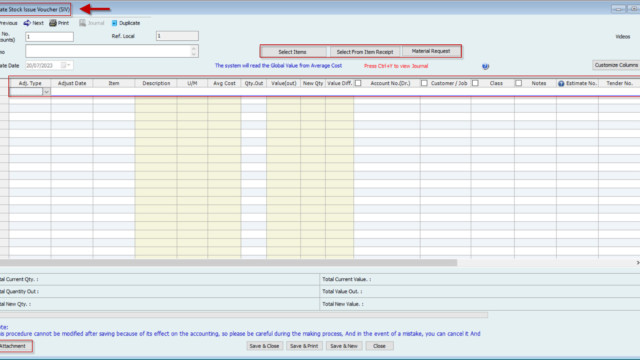Open the Adj. Type dropdown in first row
Viewport: 640px width, 360px height.
(46, 92)
